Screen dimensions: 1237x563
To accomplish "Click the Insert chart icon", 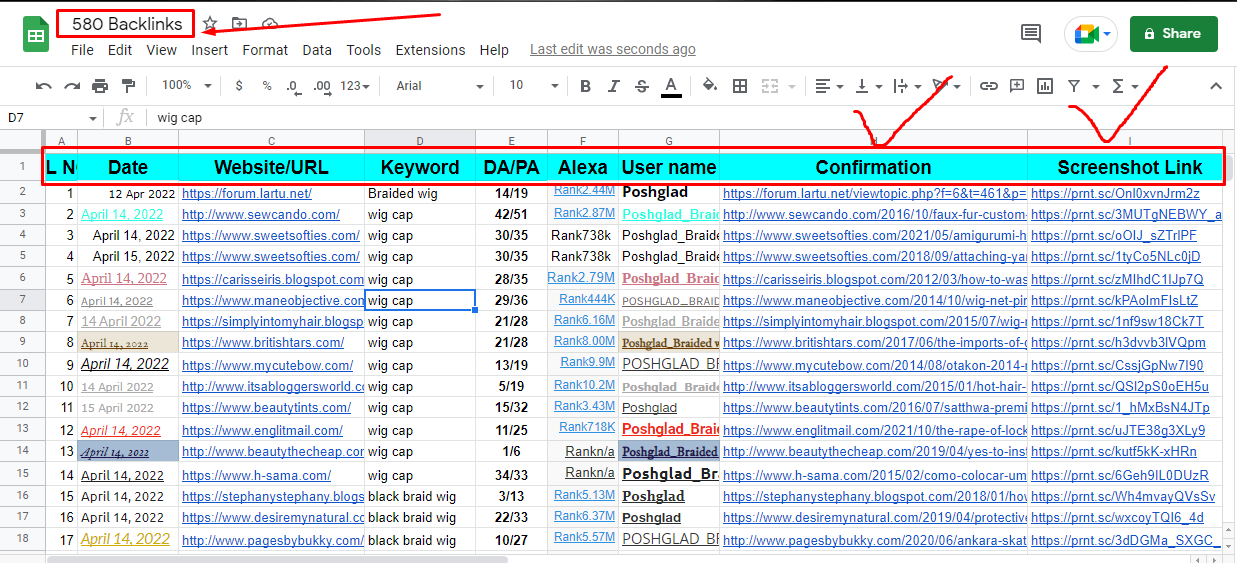I will (x=1045, y=86).
